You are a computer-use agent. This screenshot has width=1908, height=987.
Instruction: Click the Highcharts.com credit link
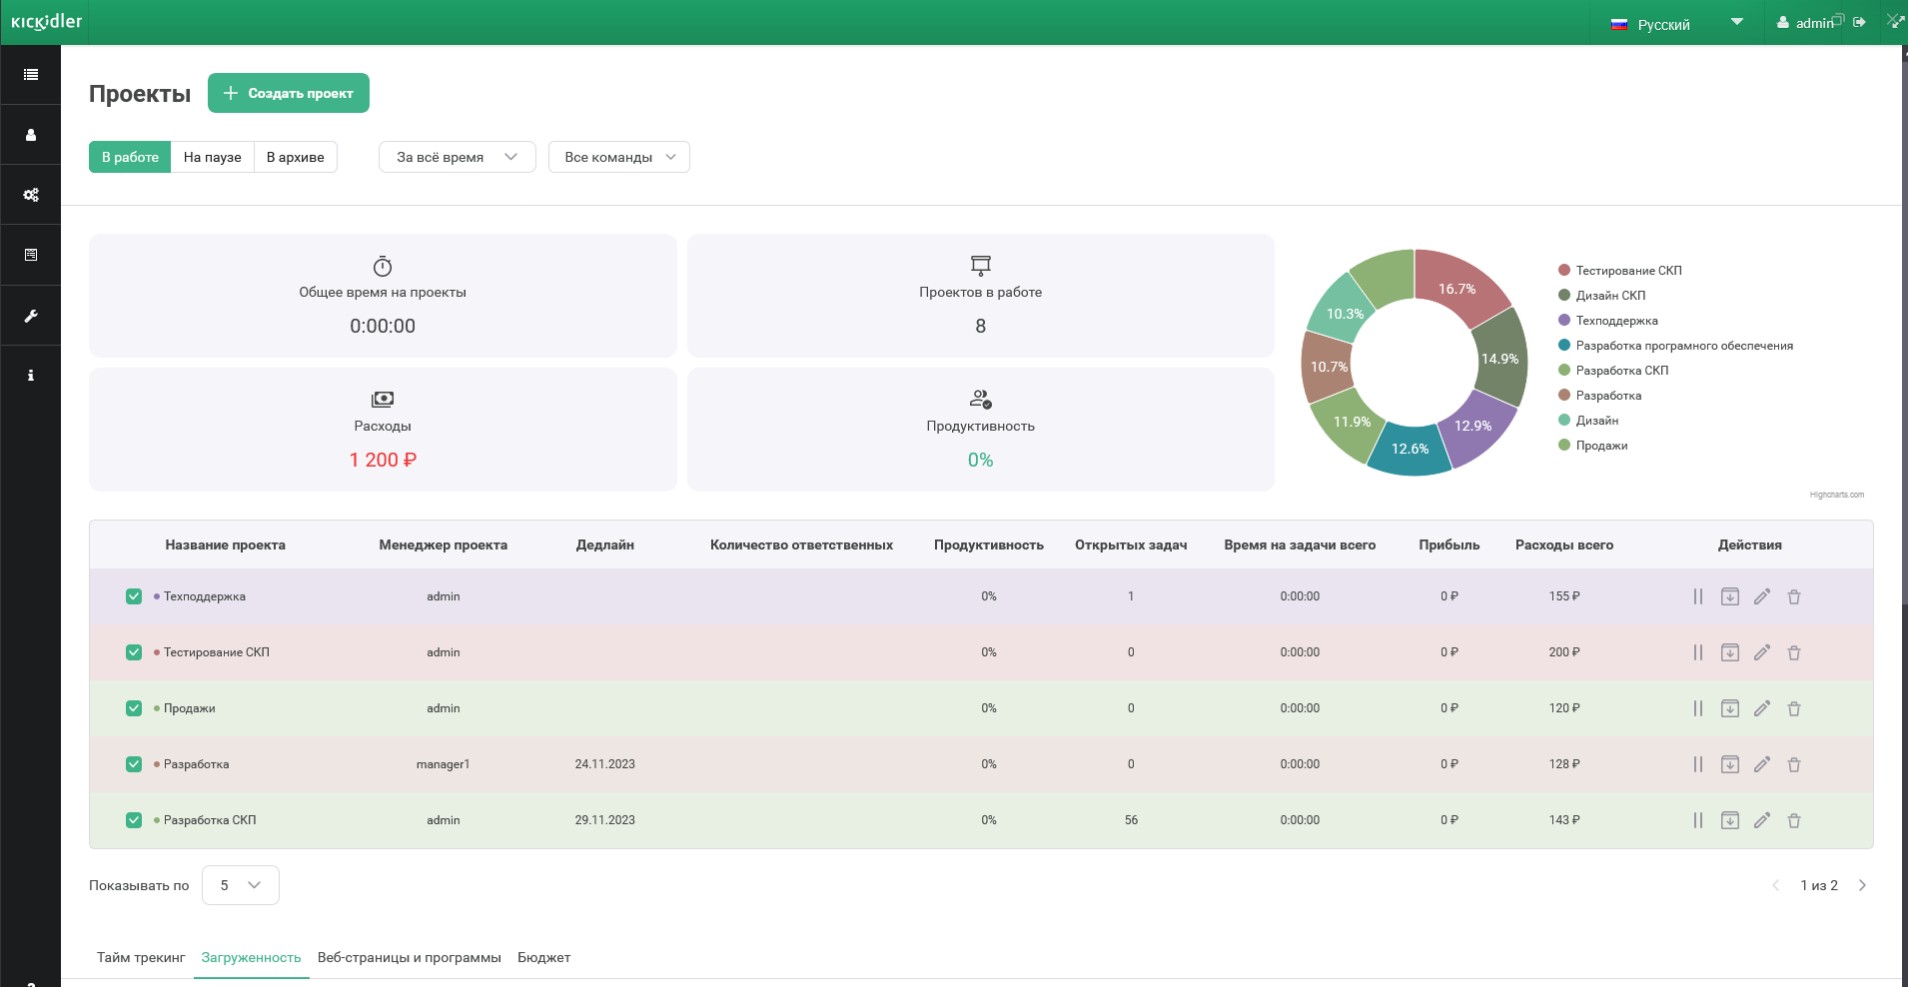click(x=1836, y=495)
